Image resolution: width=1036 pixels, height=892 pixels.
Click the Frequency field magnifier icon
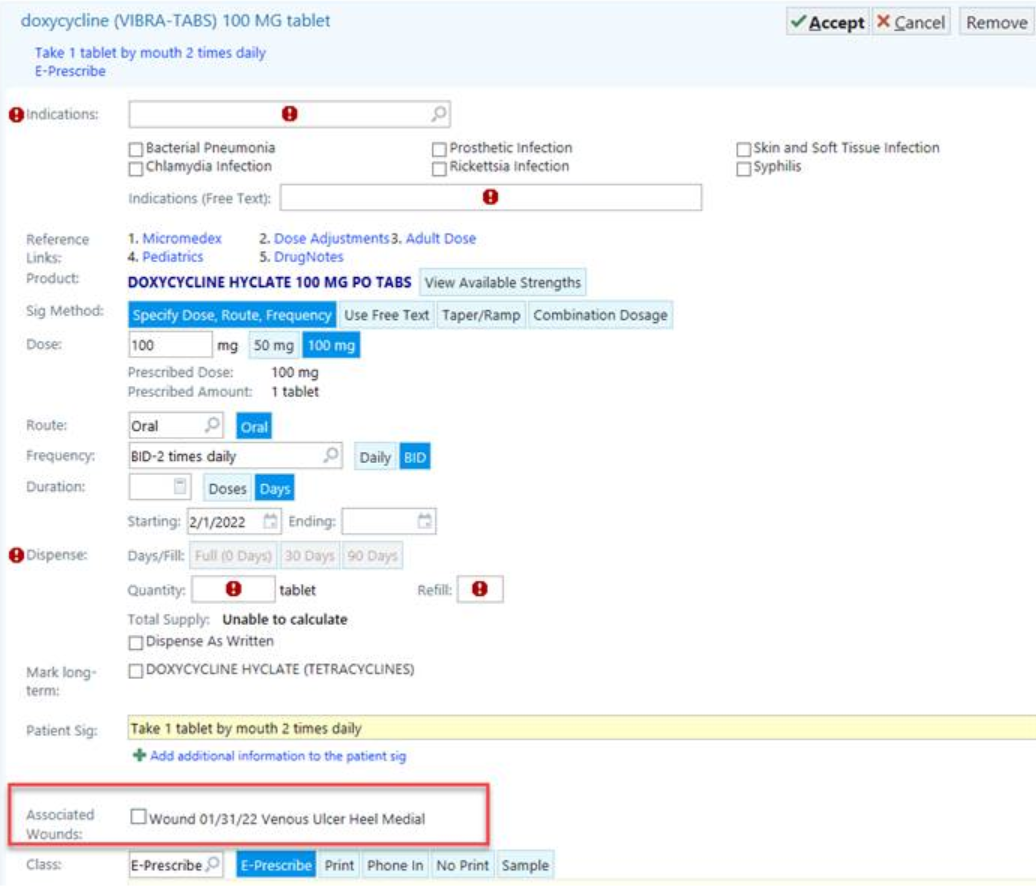pyautogui.click(x=331, y=455)
